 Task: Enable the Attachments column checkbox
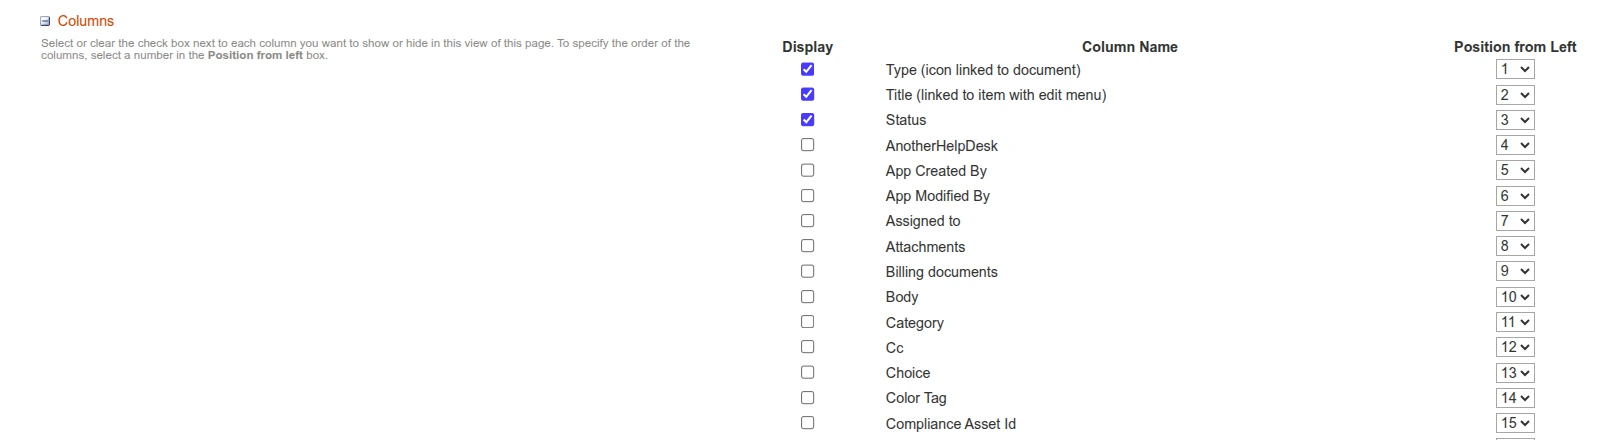pos(807,246)
